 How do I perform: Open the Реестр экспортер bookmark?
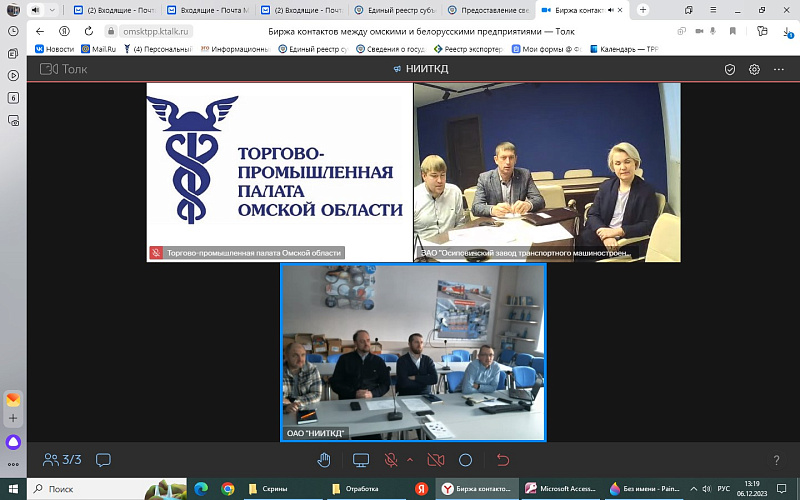[468, 49]
